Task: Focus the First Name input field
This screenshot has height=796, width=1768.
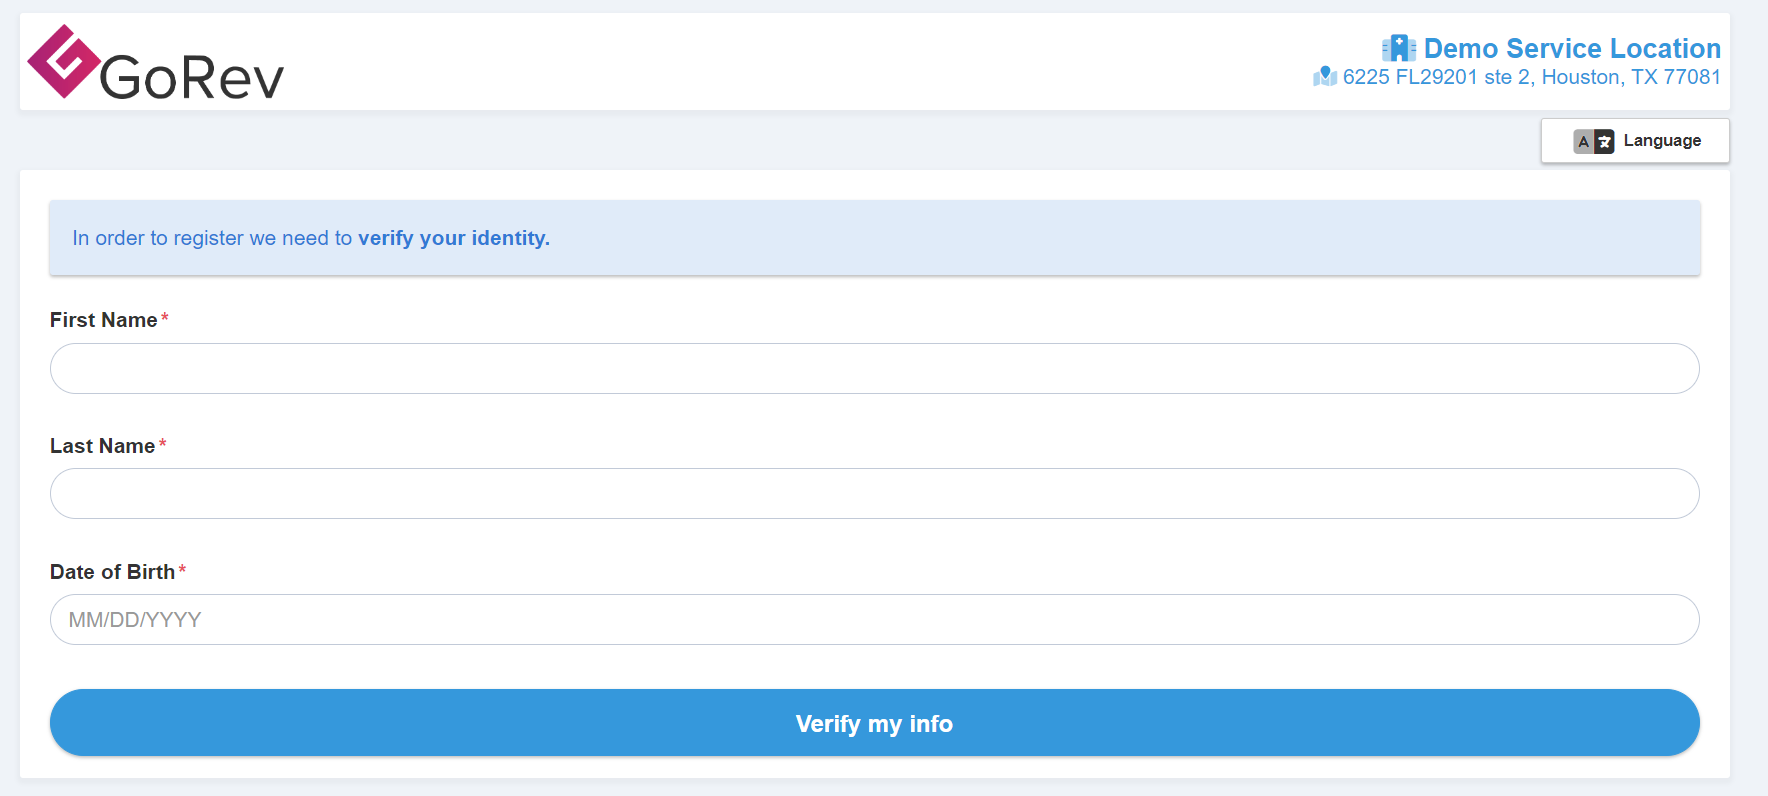Action: 874,369
